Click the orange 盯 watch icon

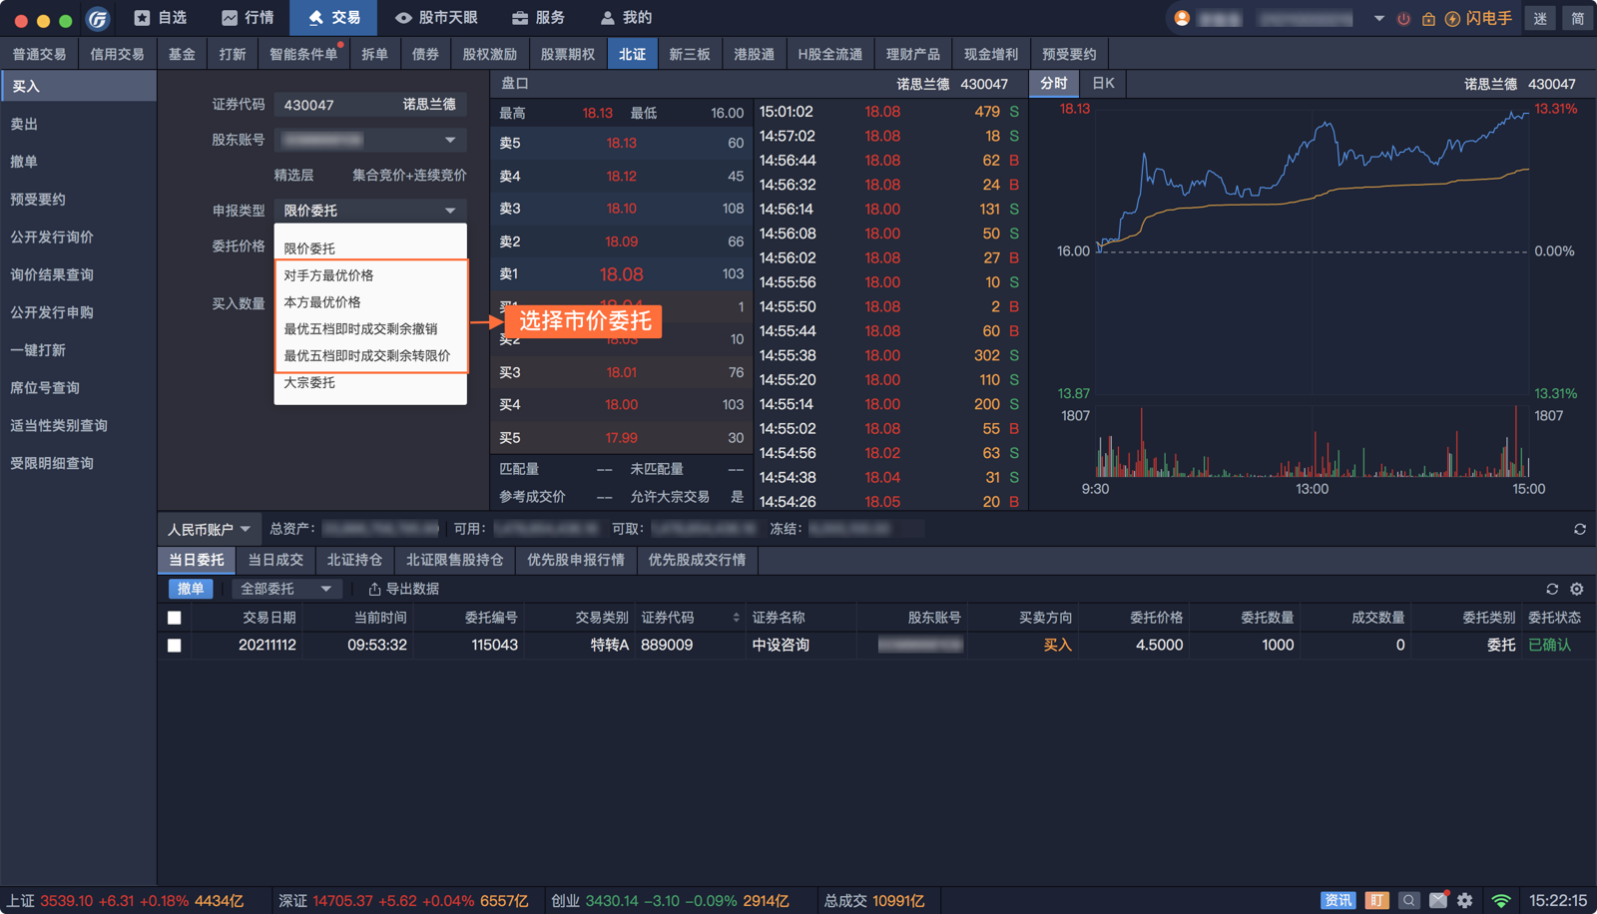[1377, 901]
